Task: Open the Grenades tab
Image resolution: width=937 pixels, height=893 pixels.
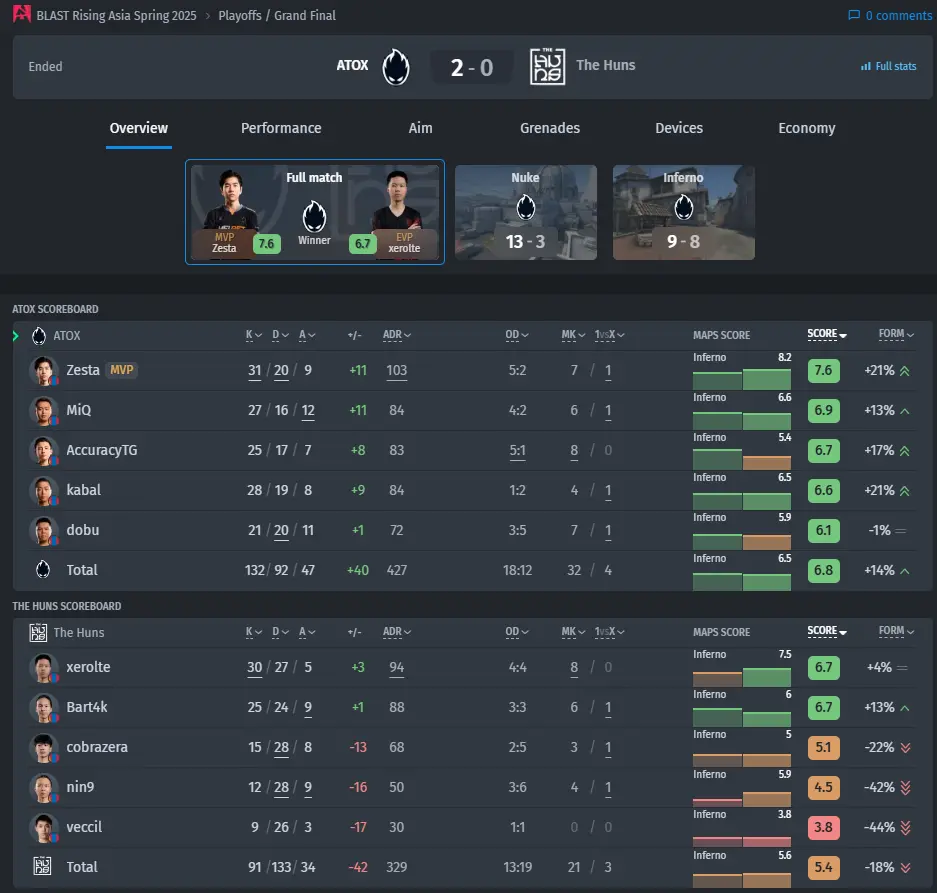Action: click(550, 128)
